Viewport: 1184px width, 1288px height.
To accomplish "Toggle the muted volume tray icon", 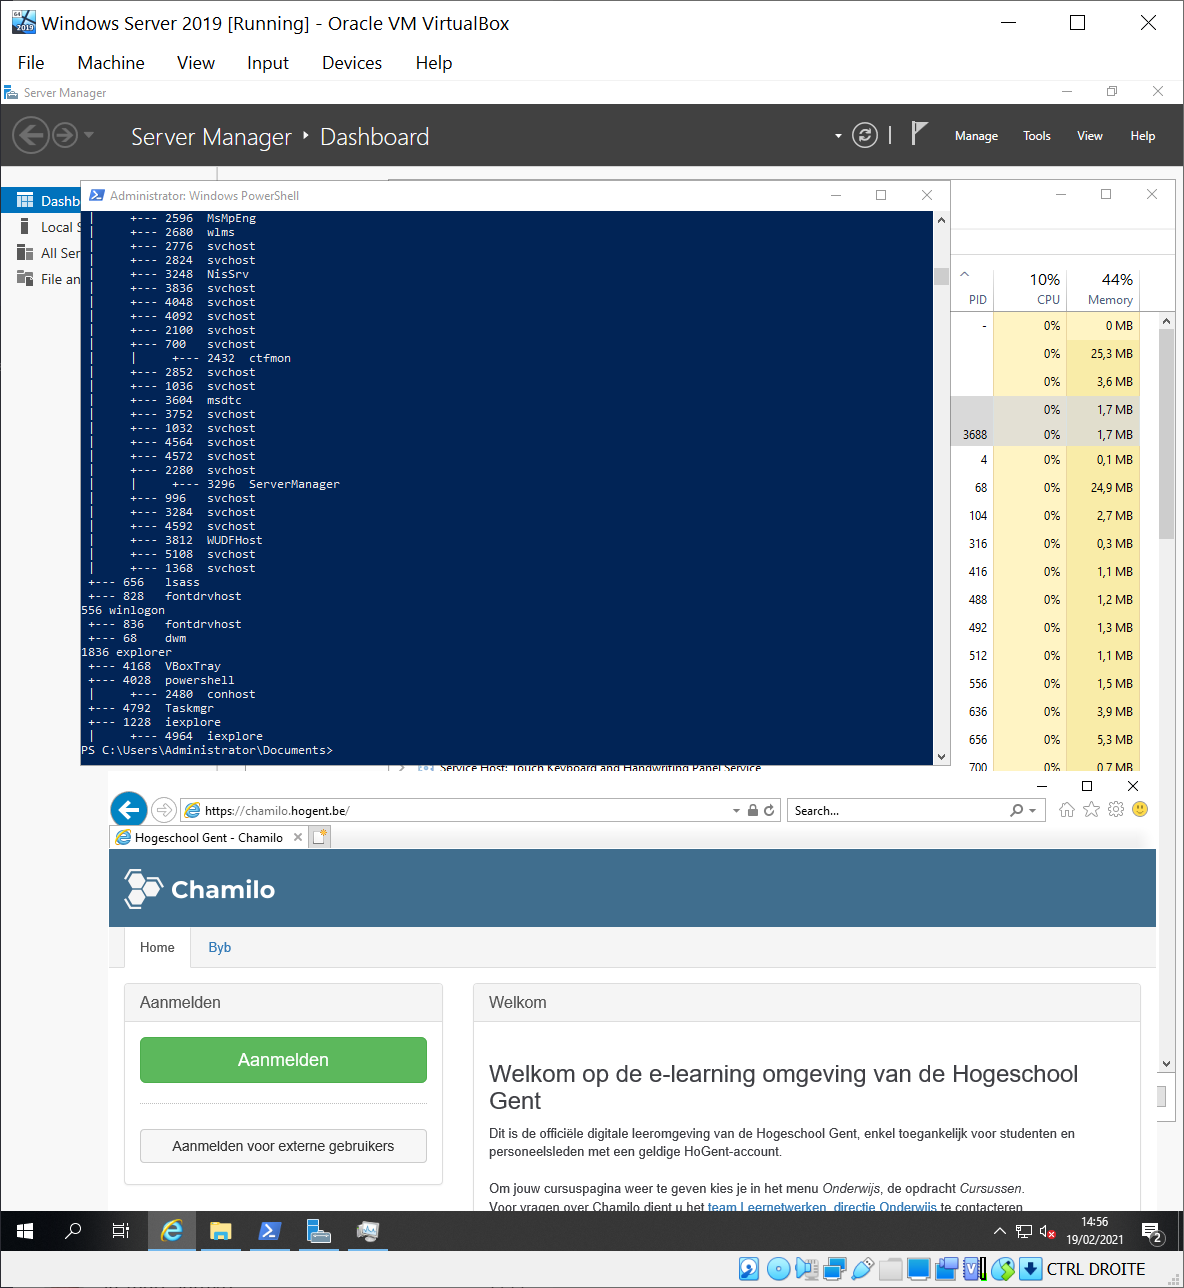I will [x=1047, y=1232].
